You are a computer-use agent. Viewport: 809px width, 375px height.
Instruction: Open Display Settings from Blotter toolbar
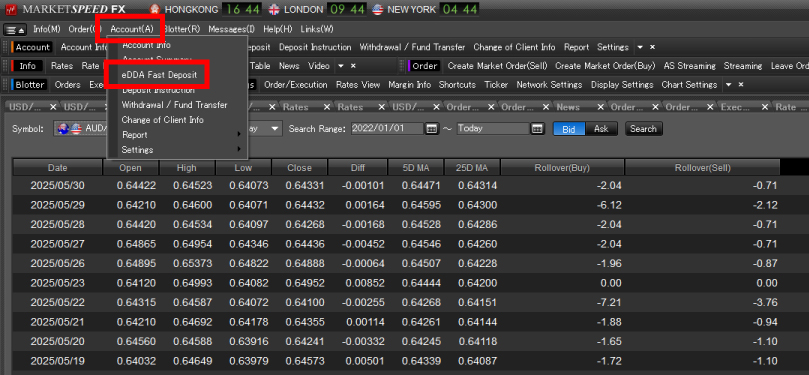[x=622, y=85]
